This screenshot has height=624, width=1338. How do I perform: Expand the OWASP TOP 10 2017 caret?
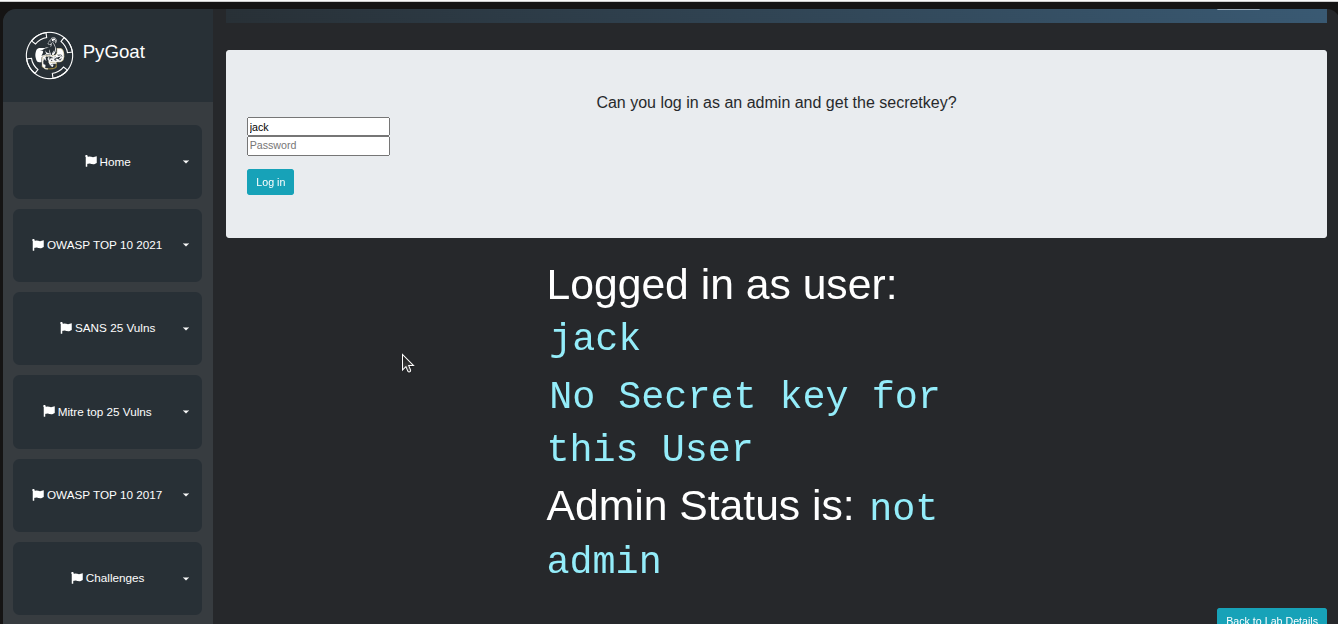tap(186, 495)
